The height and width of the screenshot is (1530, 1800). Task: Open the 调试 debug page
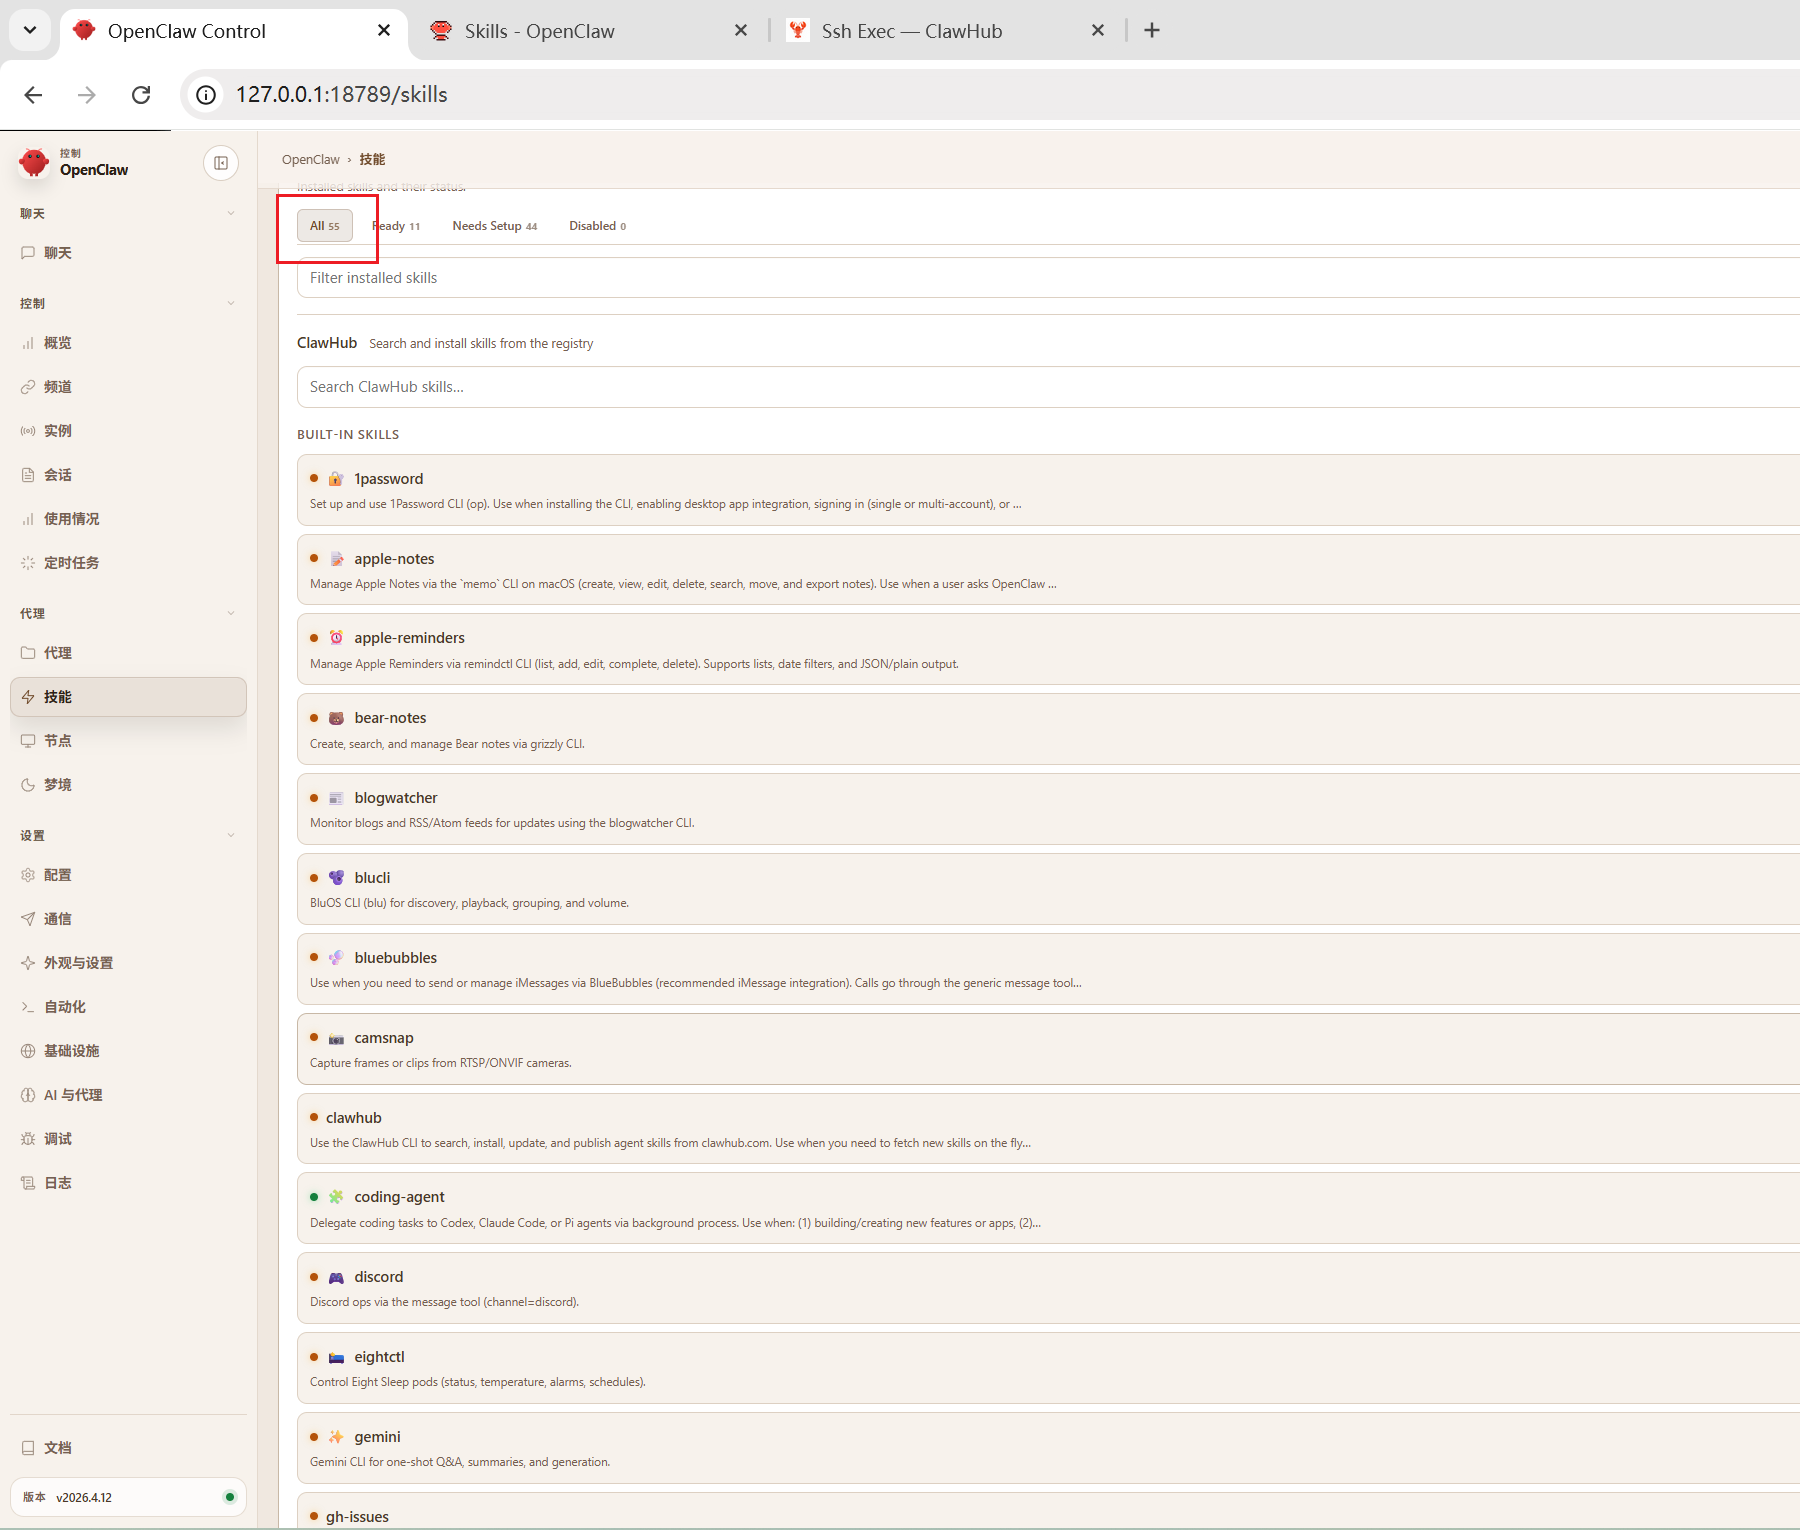pos(128,1139)
